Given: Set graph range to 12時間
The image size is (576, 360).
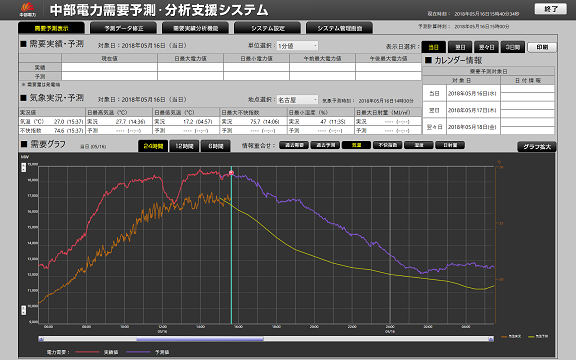Looking at the screenshot, I should click(184, 146).
